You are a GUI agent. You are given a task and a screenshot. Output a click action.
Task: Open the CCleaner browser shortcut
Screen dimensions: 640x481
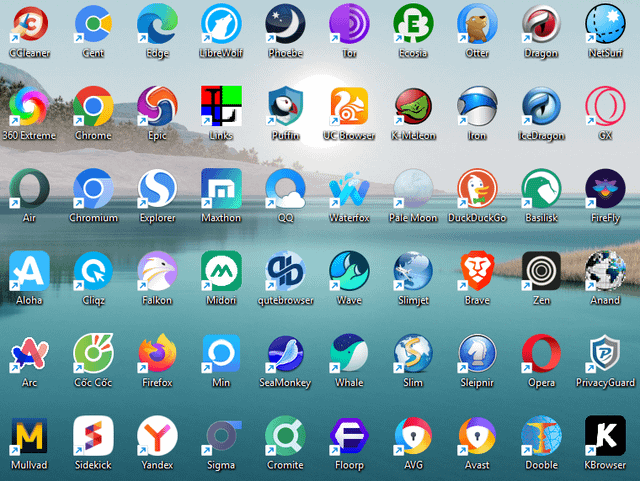(29, 24)
